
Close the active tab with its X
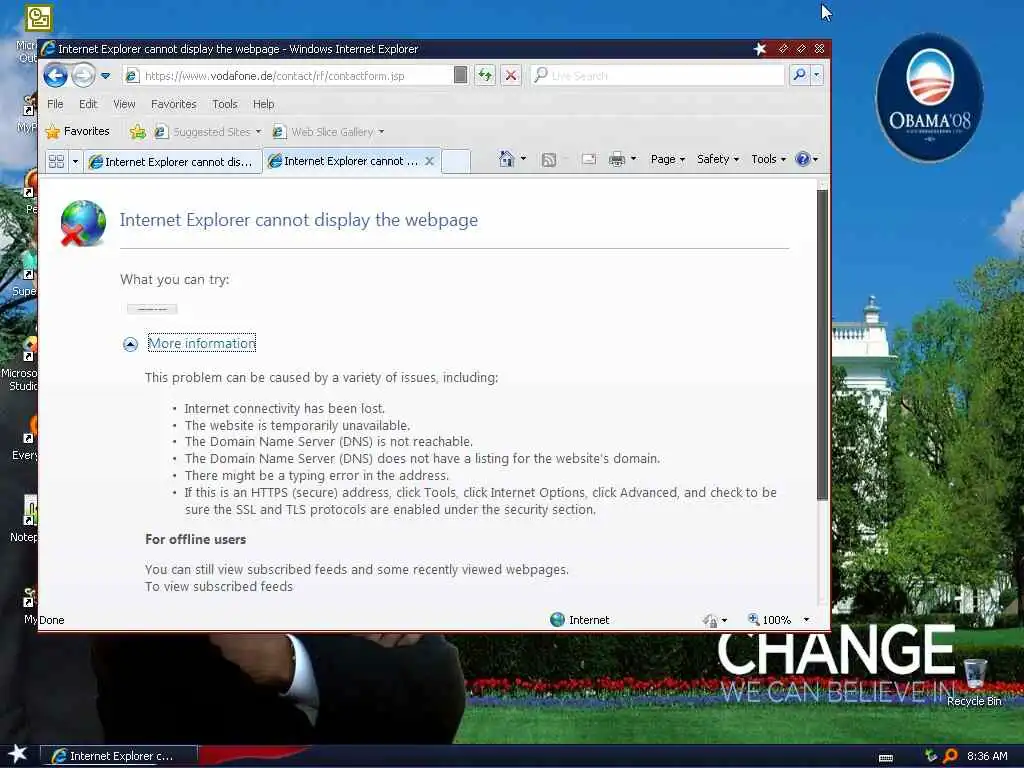point(430,161)
